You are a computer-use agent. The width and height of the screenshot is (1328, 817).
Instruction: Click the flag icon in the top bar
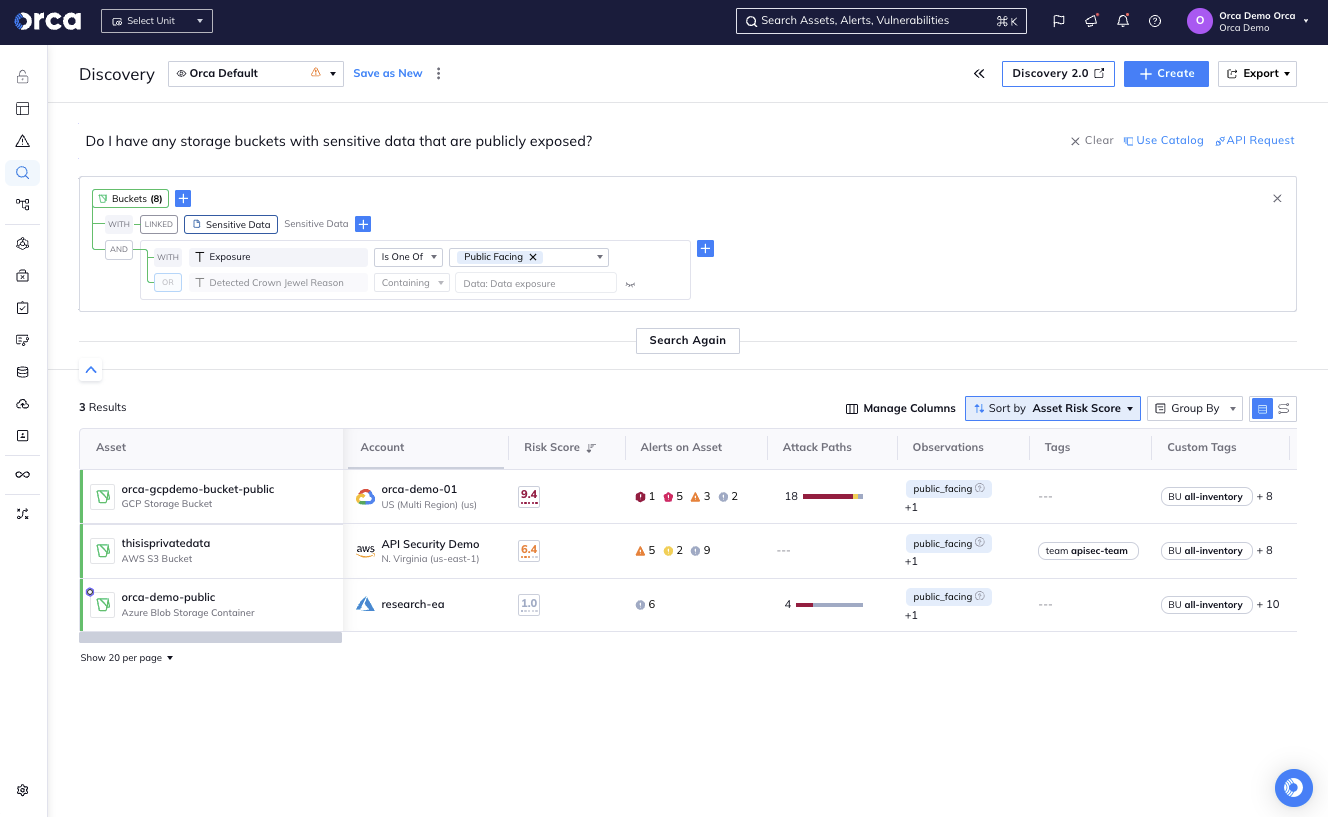1059,20
